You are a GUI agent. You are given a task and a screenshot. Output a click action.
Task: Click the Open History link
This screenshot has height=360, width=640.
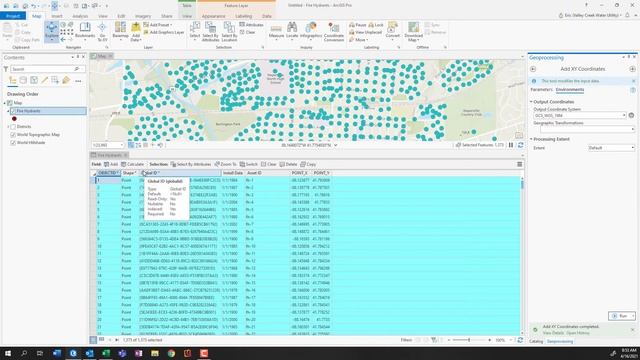pyautogui.click(x=578, y=333)
